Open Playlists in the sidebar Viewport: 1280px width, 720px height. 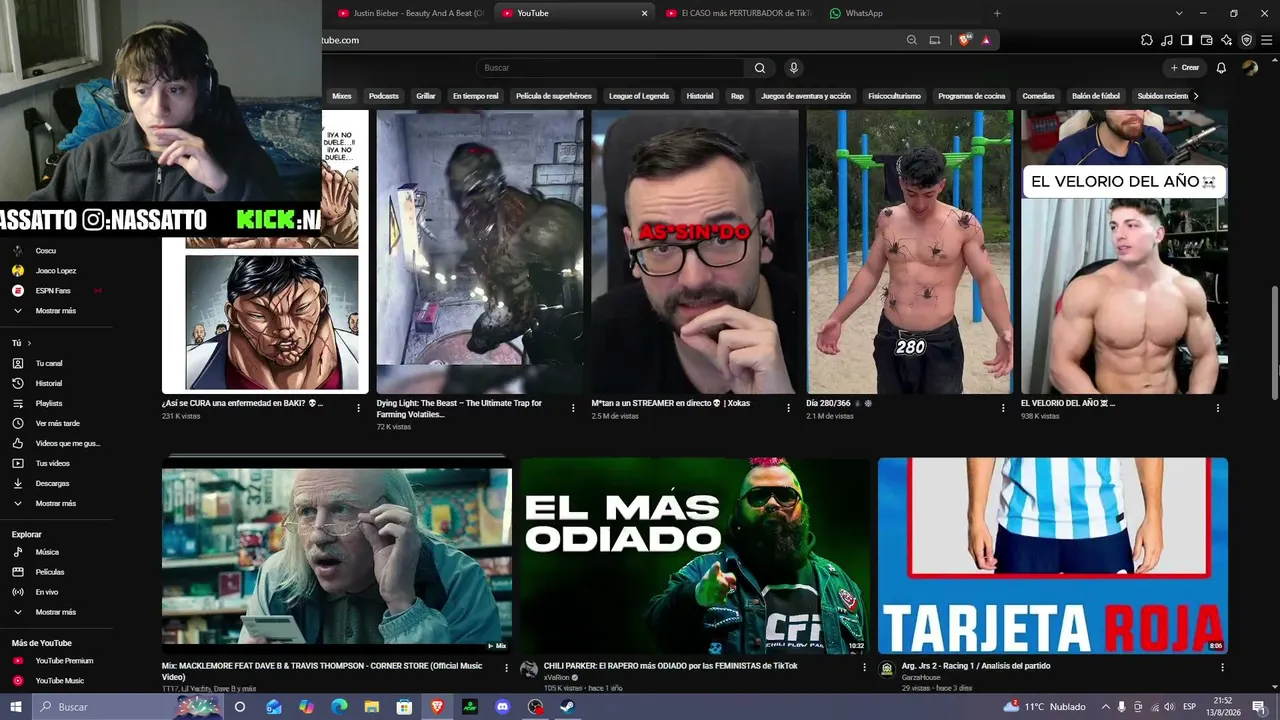(48, 403)
